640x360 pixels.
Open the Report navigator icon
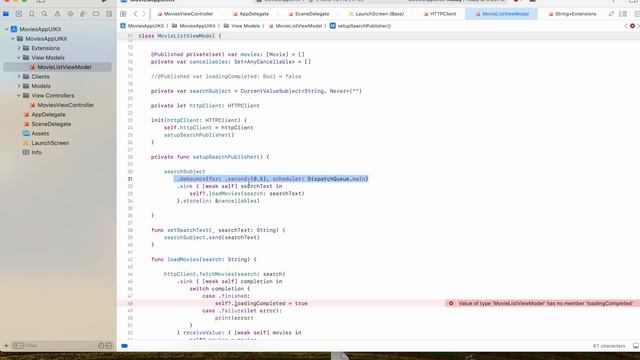109,14
